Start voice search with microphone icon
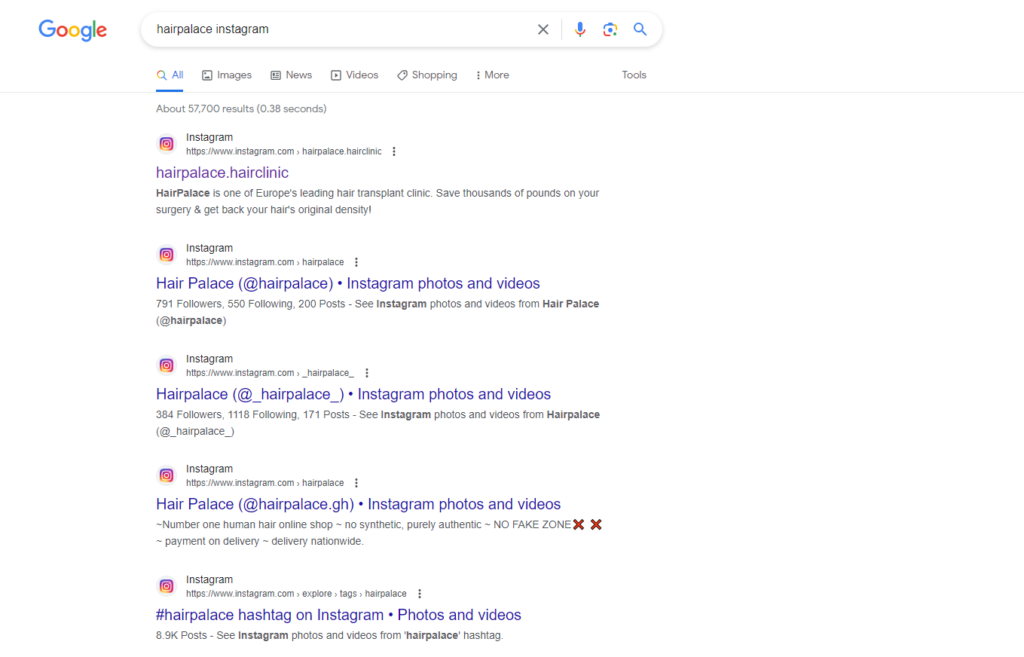Screen dimensions: 1024x657 pyautogui.click(x=579, y=30)
